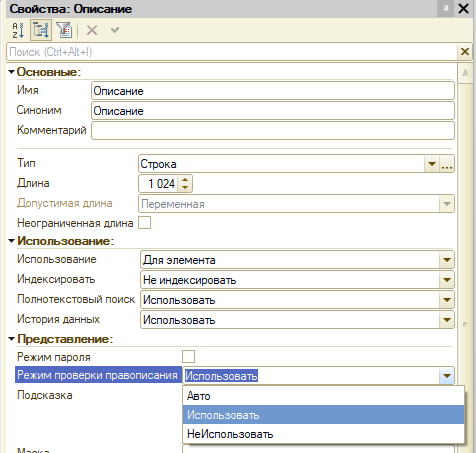Open type selection ellipsis button

447,164
